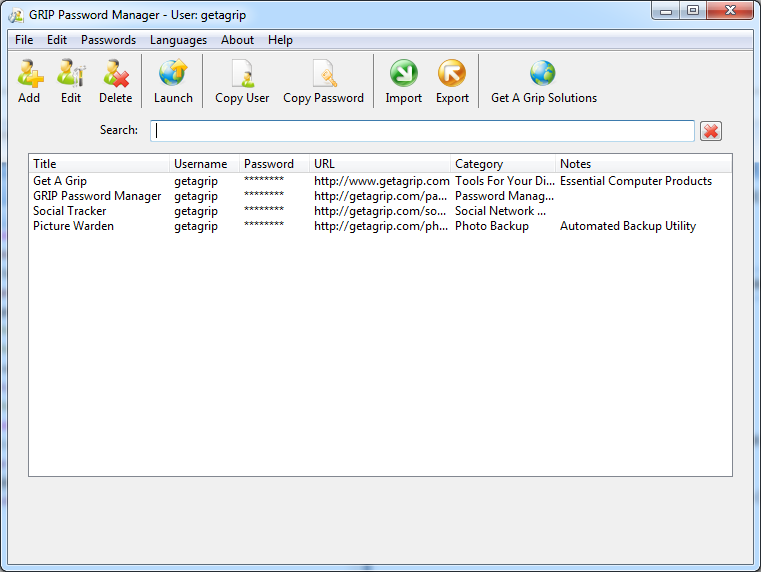
Task: Click the Copy User toolbar icon
Action: [242, 74]
